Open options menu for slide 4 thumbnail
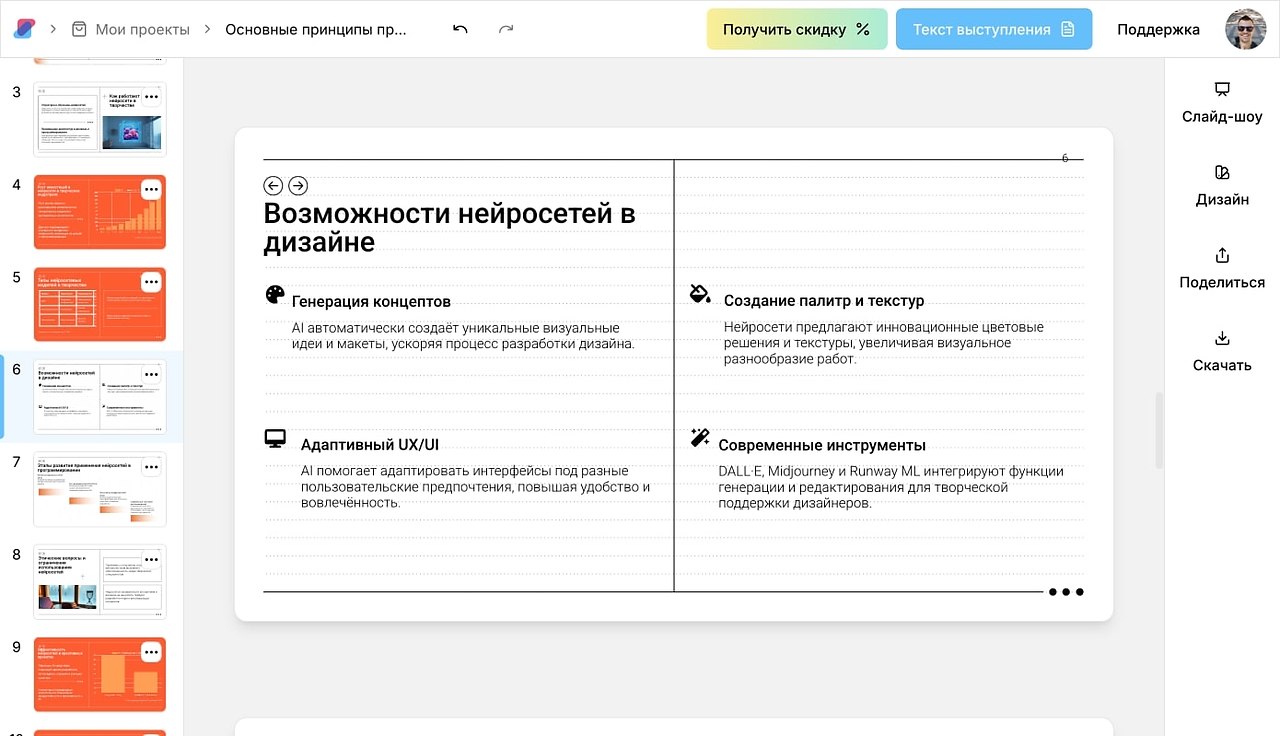 coord(151,189)
